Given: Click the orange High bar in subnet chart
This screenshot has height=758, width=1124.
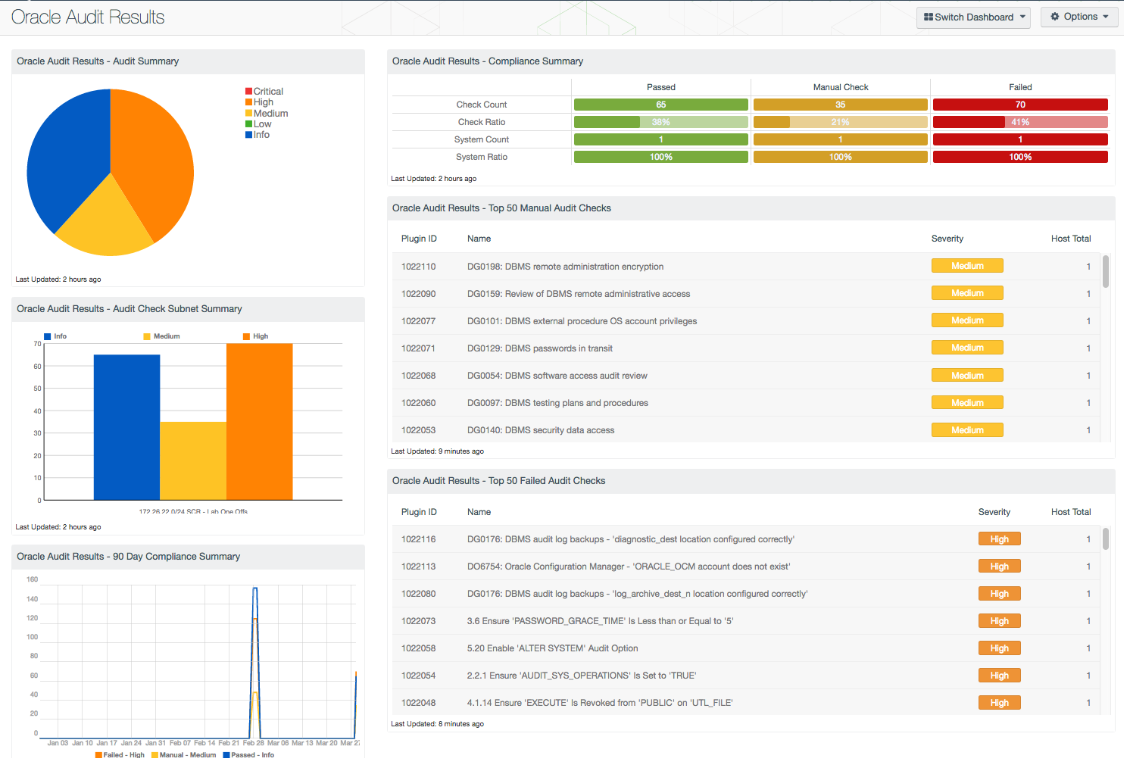Looking at the screenshot, I should point(259,422).
